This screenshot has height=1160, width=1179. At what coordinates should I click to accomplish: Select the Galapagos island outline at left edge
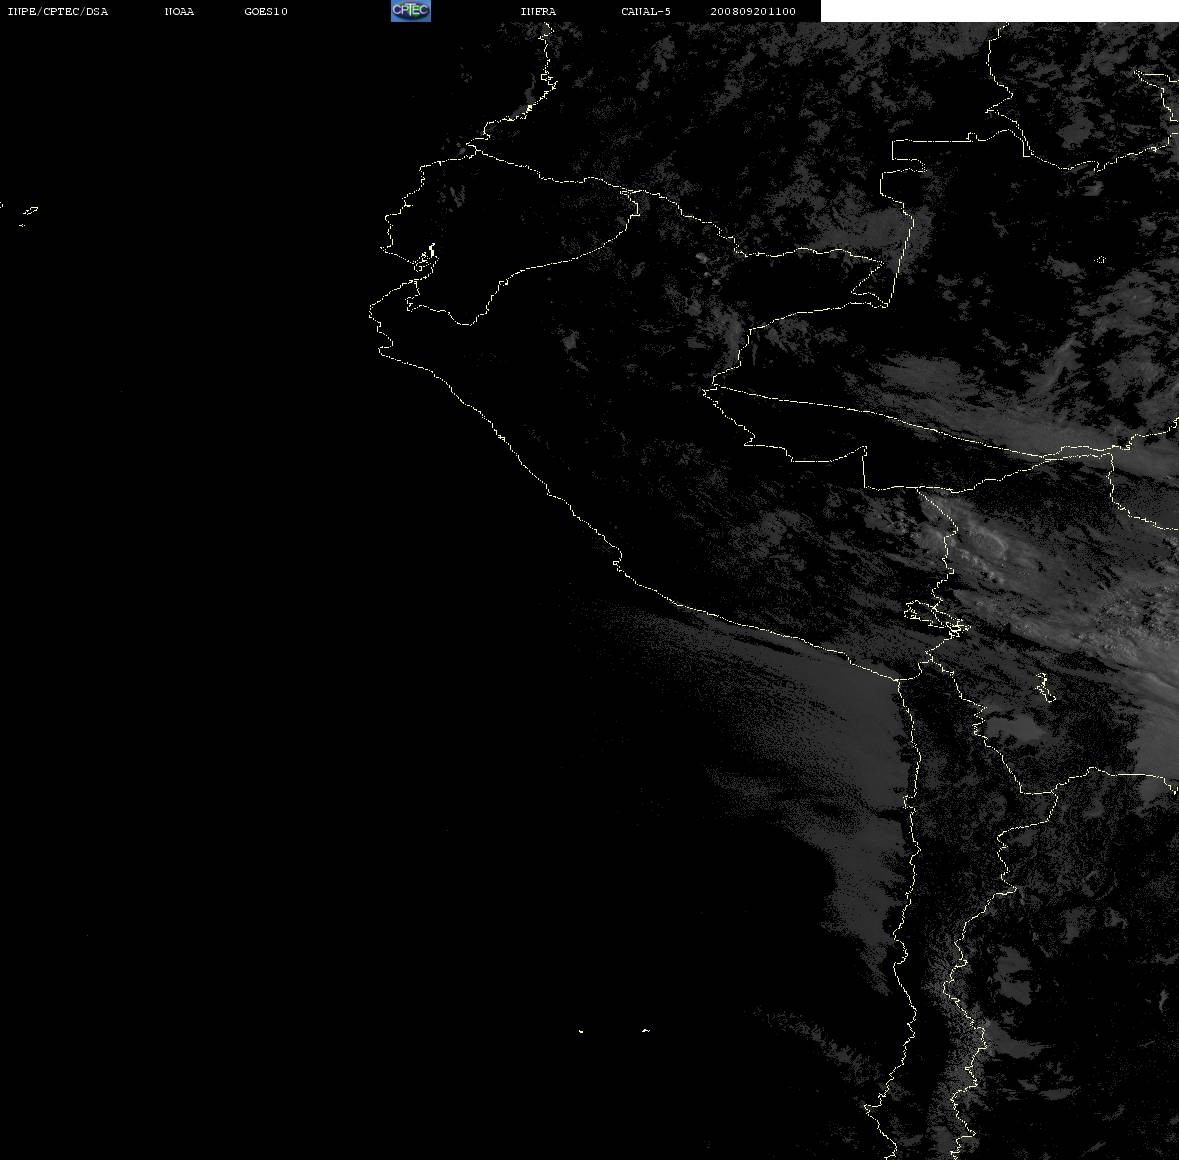coord(30,211)
